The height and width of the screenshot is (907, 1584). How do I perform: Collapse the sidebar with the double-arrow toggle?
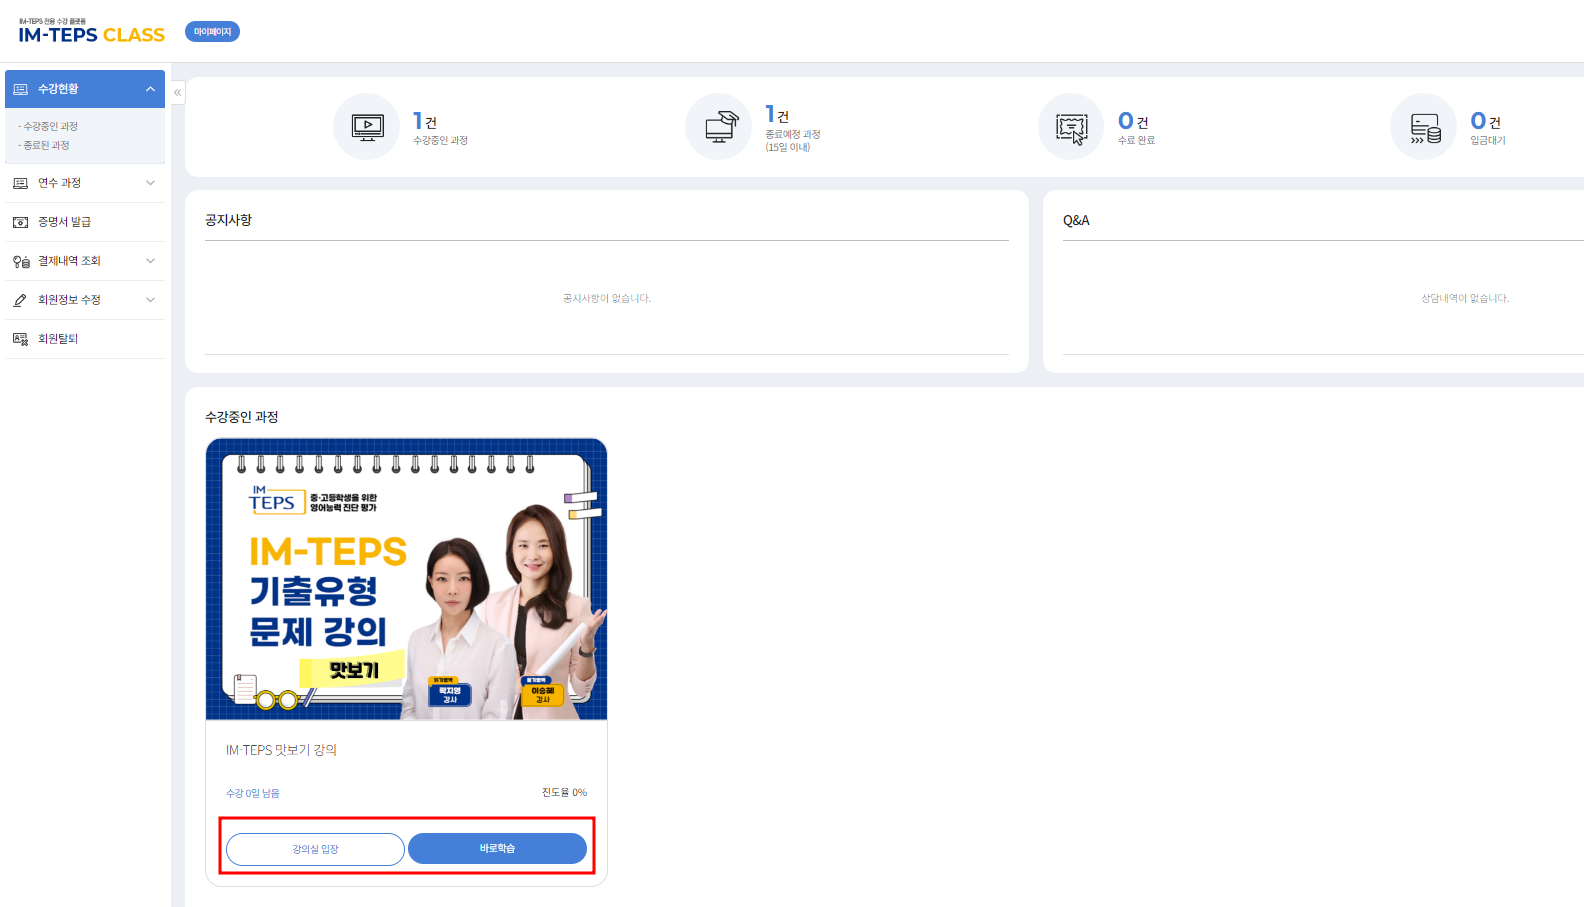pos(178,92)
